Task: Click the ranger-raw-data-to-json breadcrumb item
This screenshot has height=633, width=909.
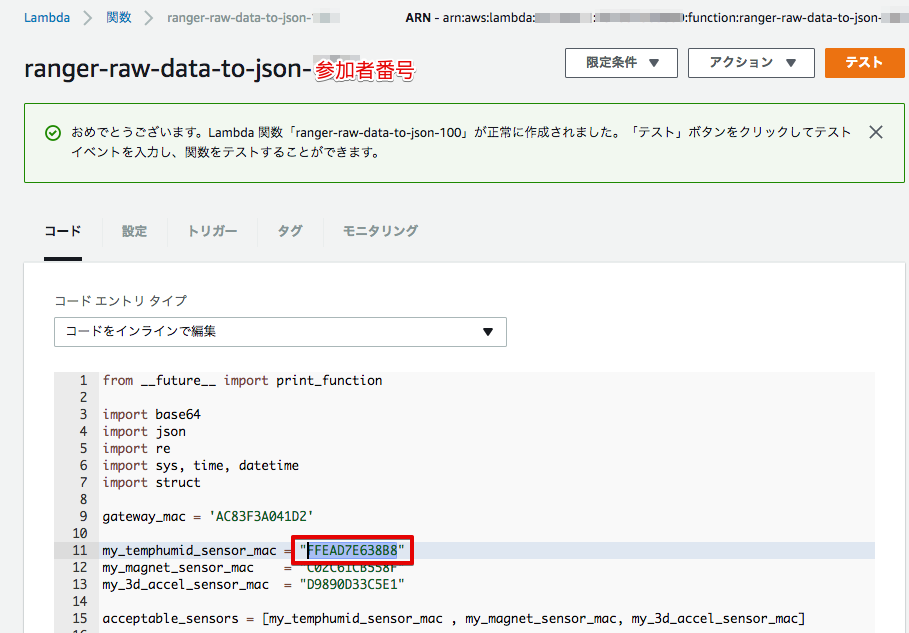Action: click(x=253, y=17)
